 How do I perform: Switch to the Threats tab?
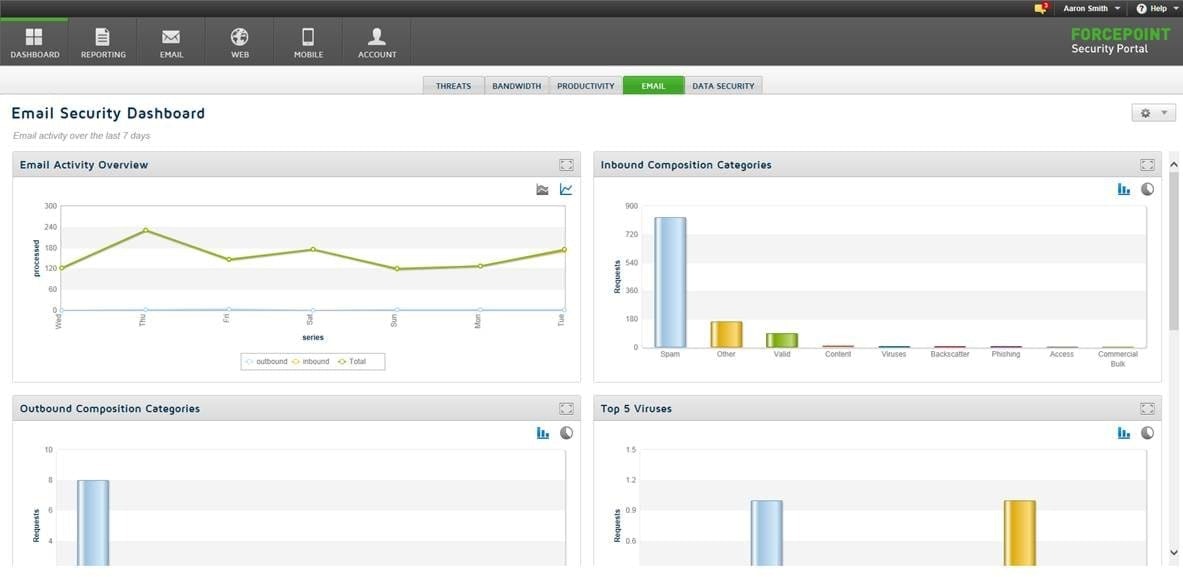[453, 85]
